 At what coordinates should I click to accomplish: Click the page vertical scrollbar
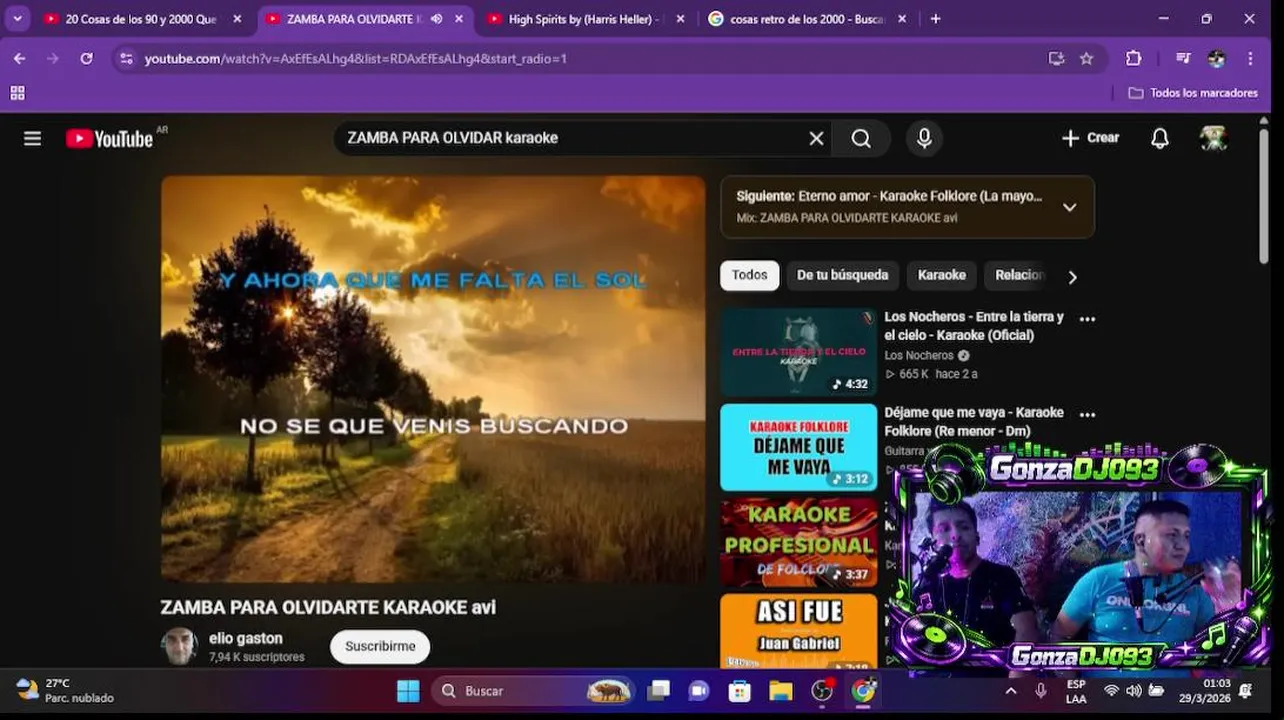tap(1264, 195)
